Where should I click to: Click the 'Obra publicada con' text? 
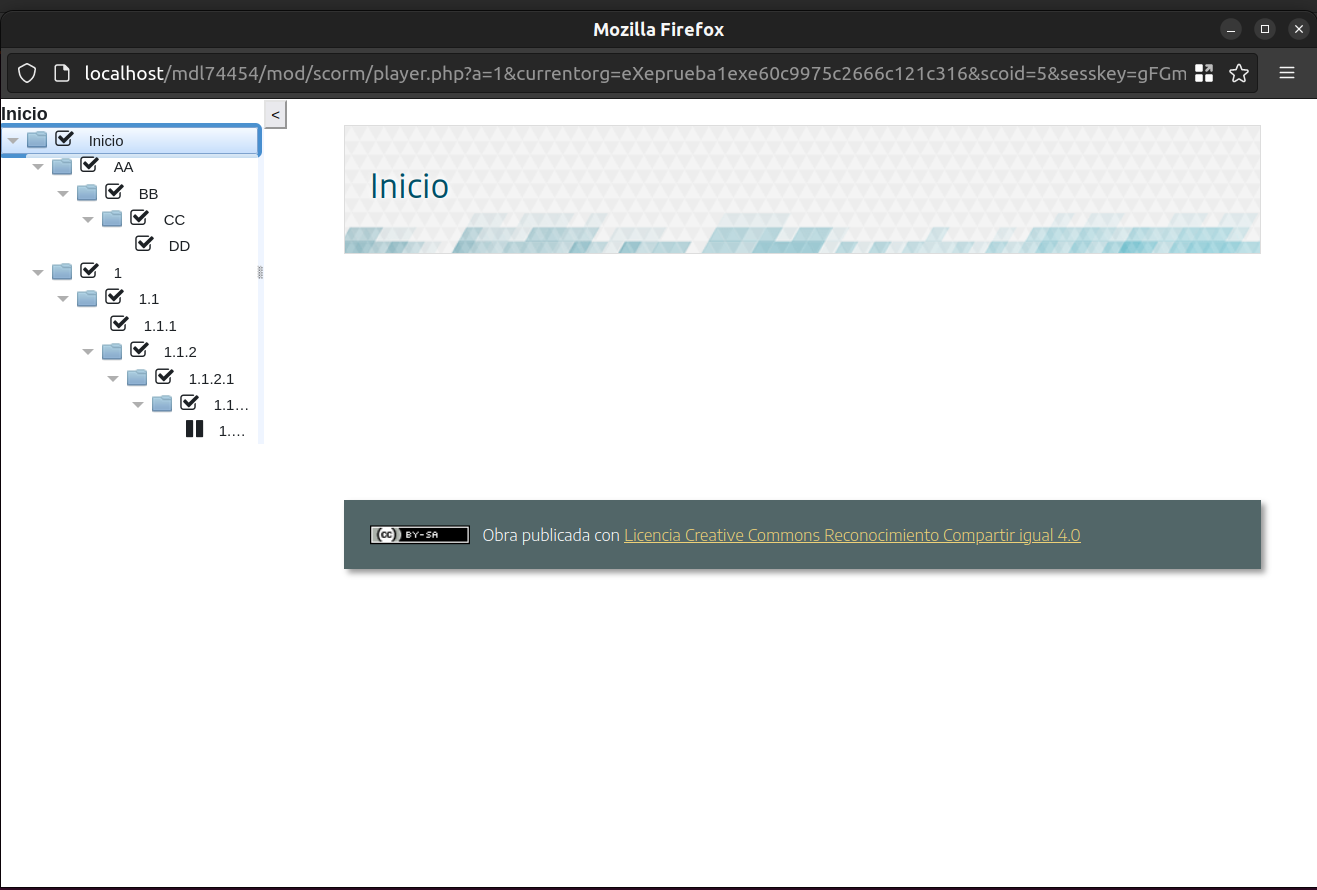pos(551,535)
